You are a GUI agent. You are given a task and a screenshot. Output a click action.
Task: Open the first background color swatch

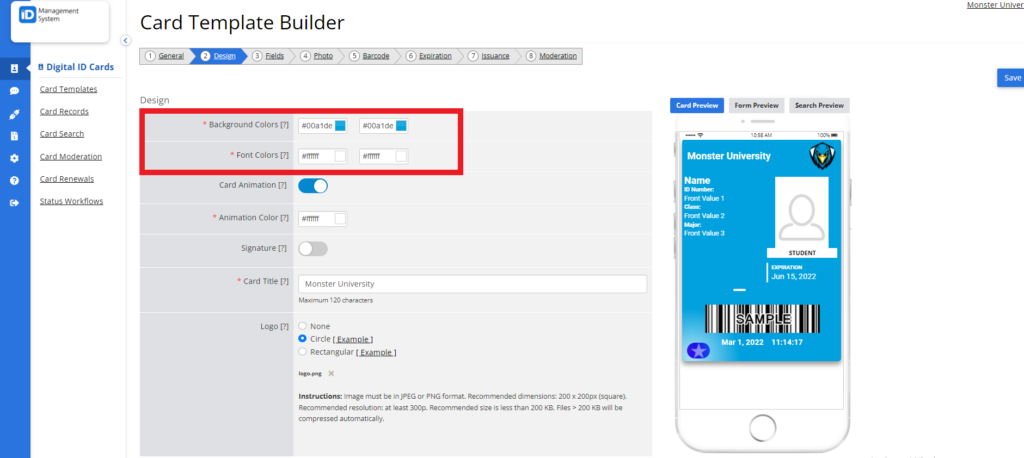click(x=340, y=126)
